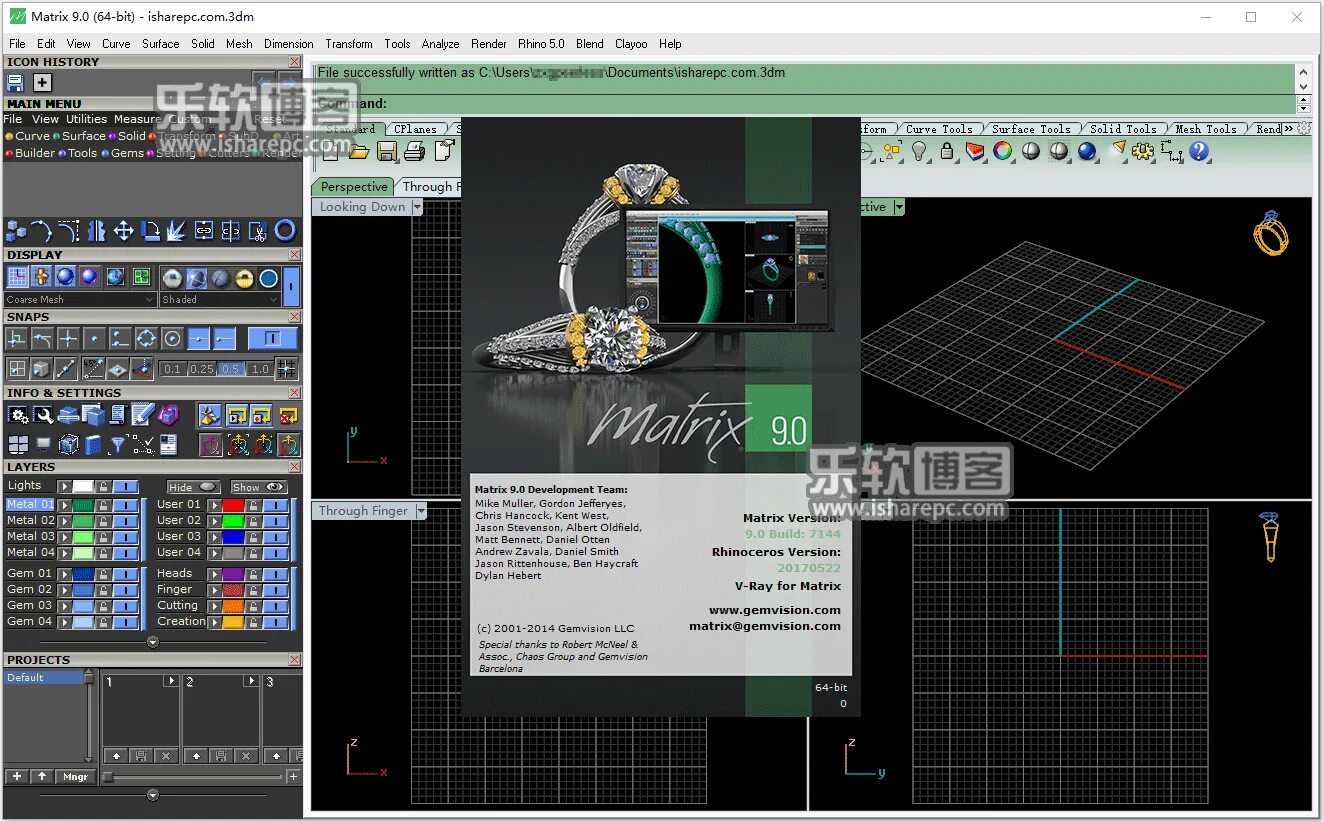Select the 0.25 snap increment button
Viewport: 1324px width, 822px height.
click(x=202, y=369)
